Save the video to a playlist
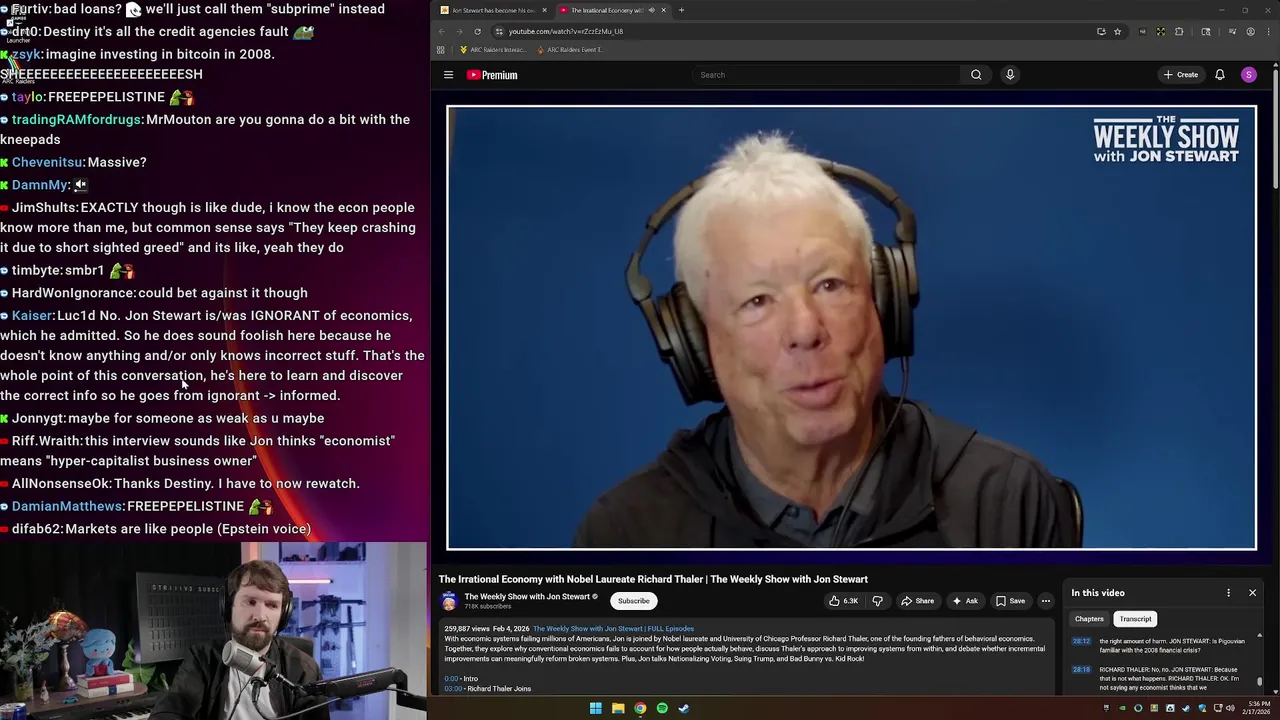 point(1010,601)
